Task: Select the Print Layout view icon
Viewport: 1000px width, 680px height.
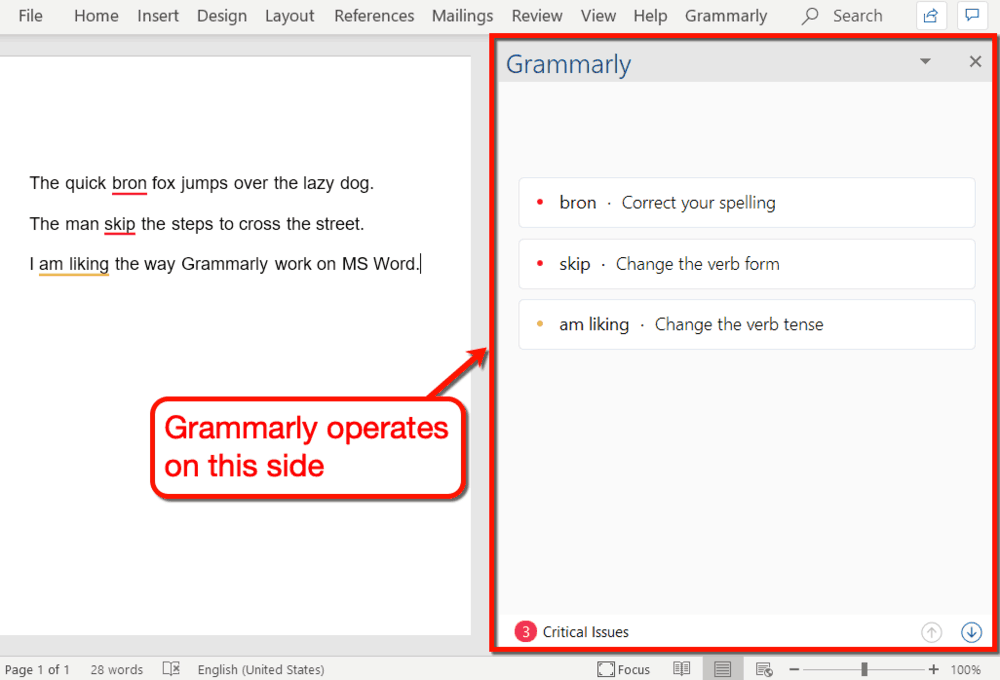Action: click(723, 669)
